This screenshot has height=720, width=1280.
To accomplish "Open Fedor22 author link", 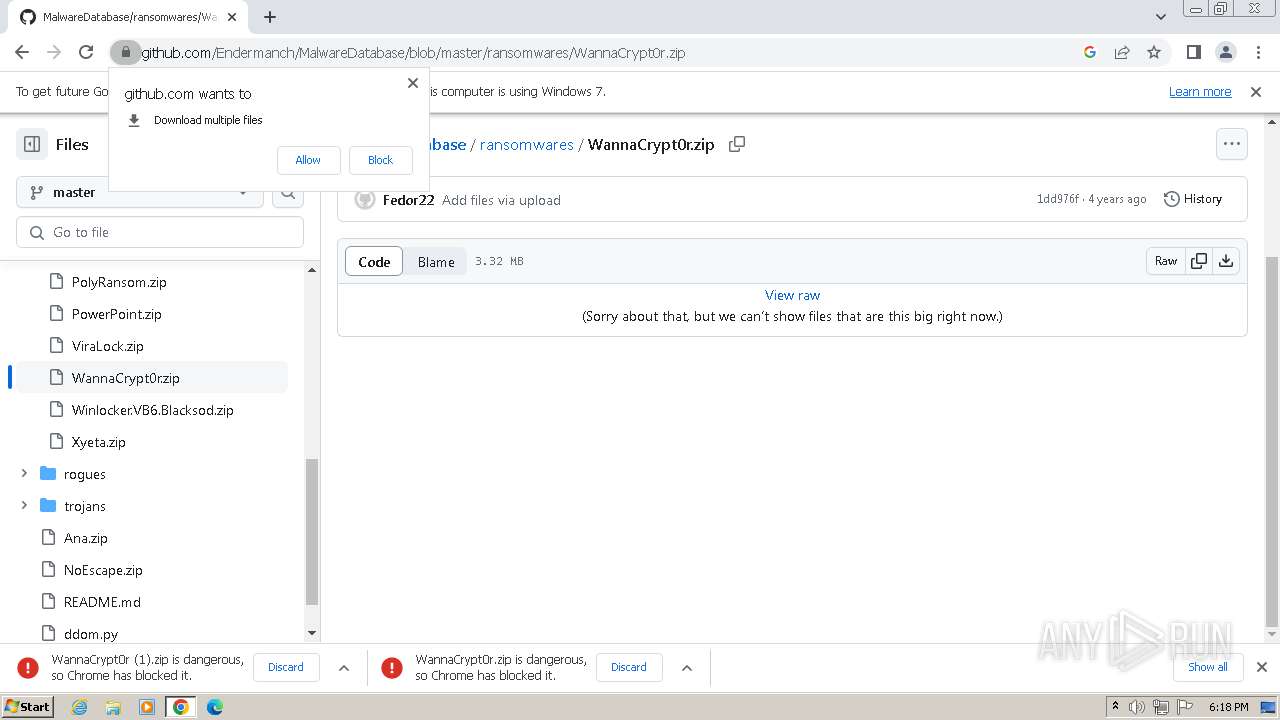I will [408, 200].
